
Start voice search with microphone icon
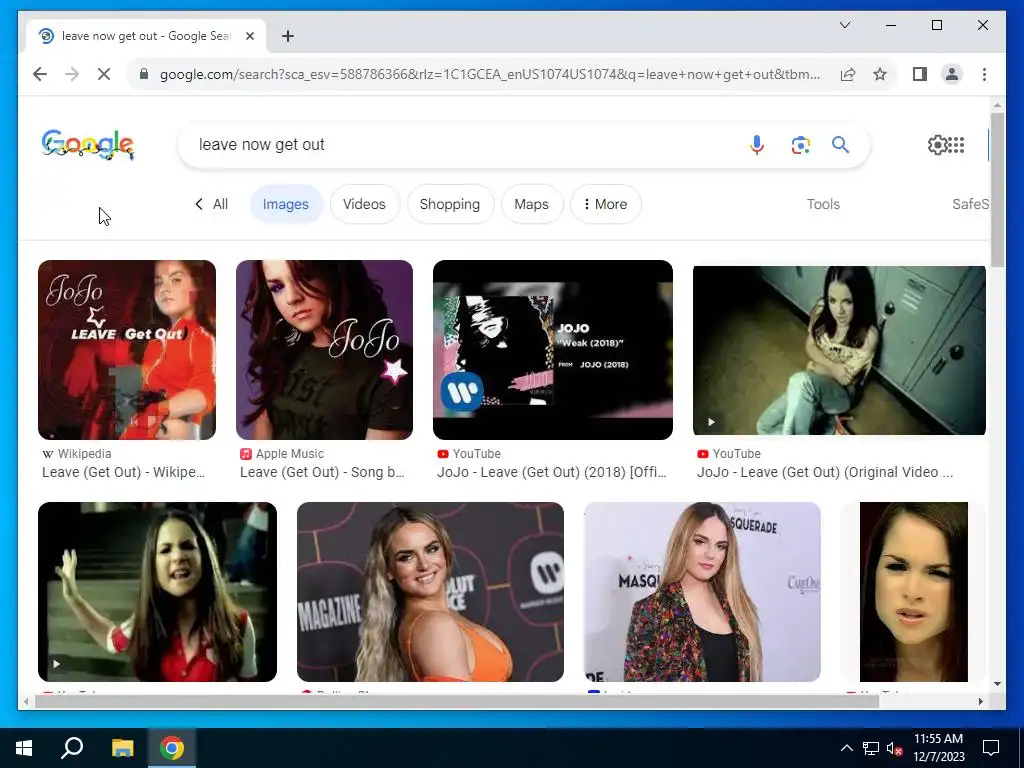[756, 144]
